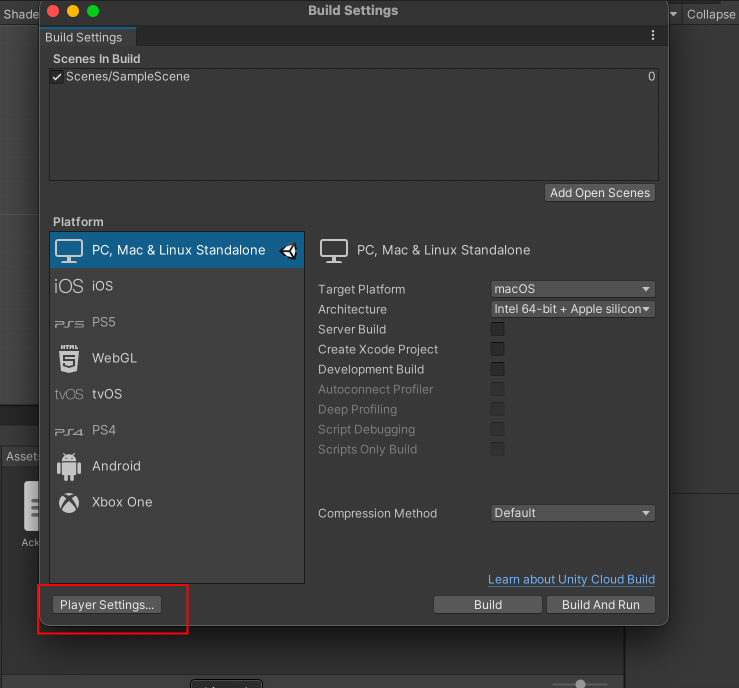The image size is (739, 688).
Task: Open Learn about Unity Cloud Build link
Action: (x=571, y=580)
